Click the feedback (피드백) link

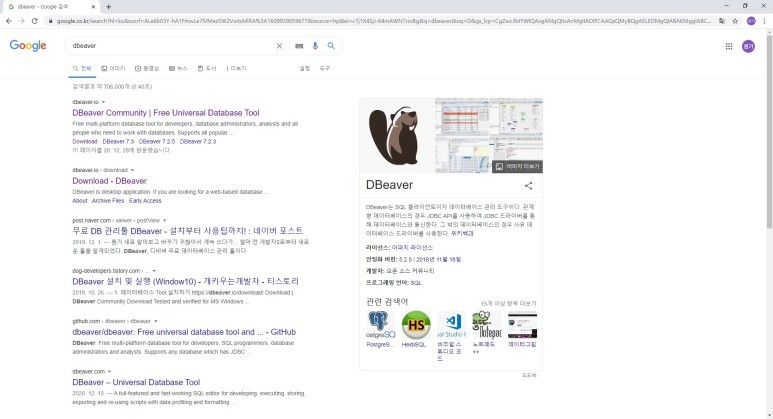[529, 376]
